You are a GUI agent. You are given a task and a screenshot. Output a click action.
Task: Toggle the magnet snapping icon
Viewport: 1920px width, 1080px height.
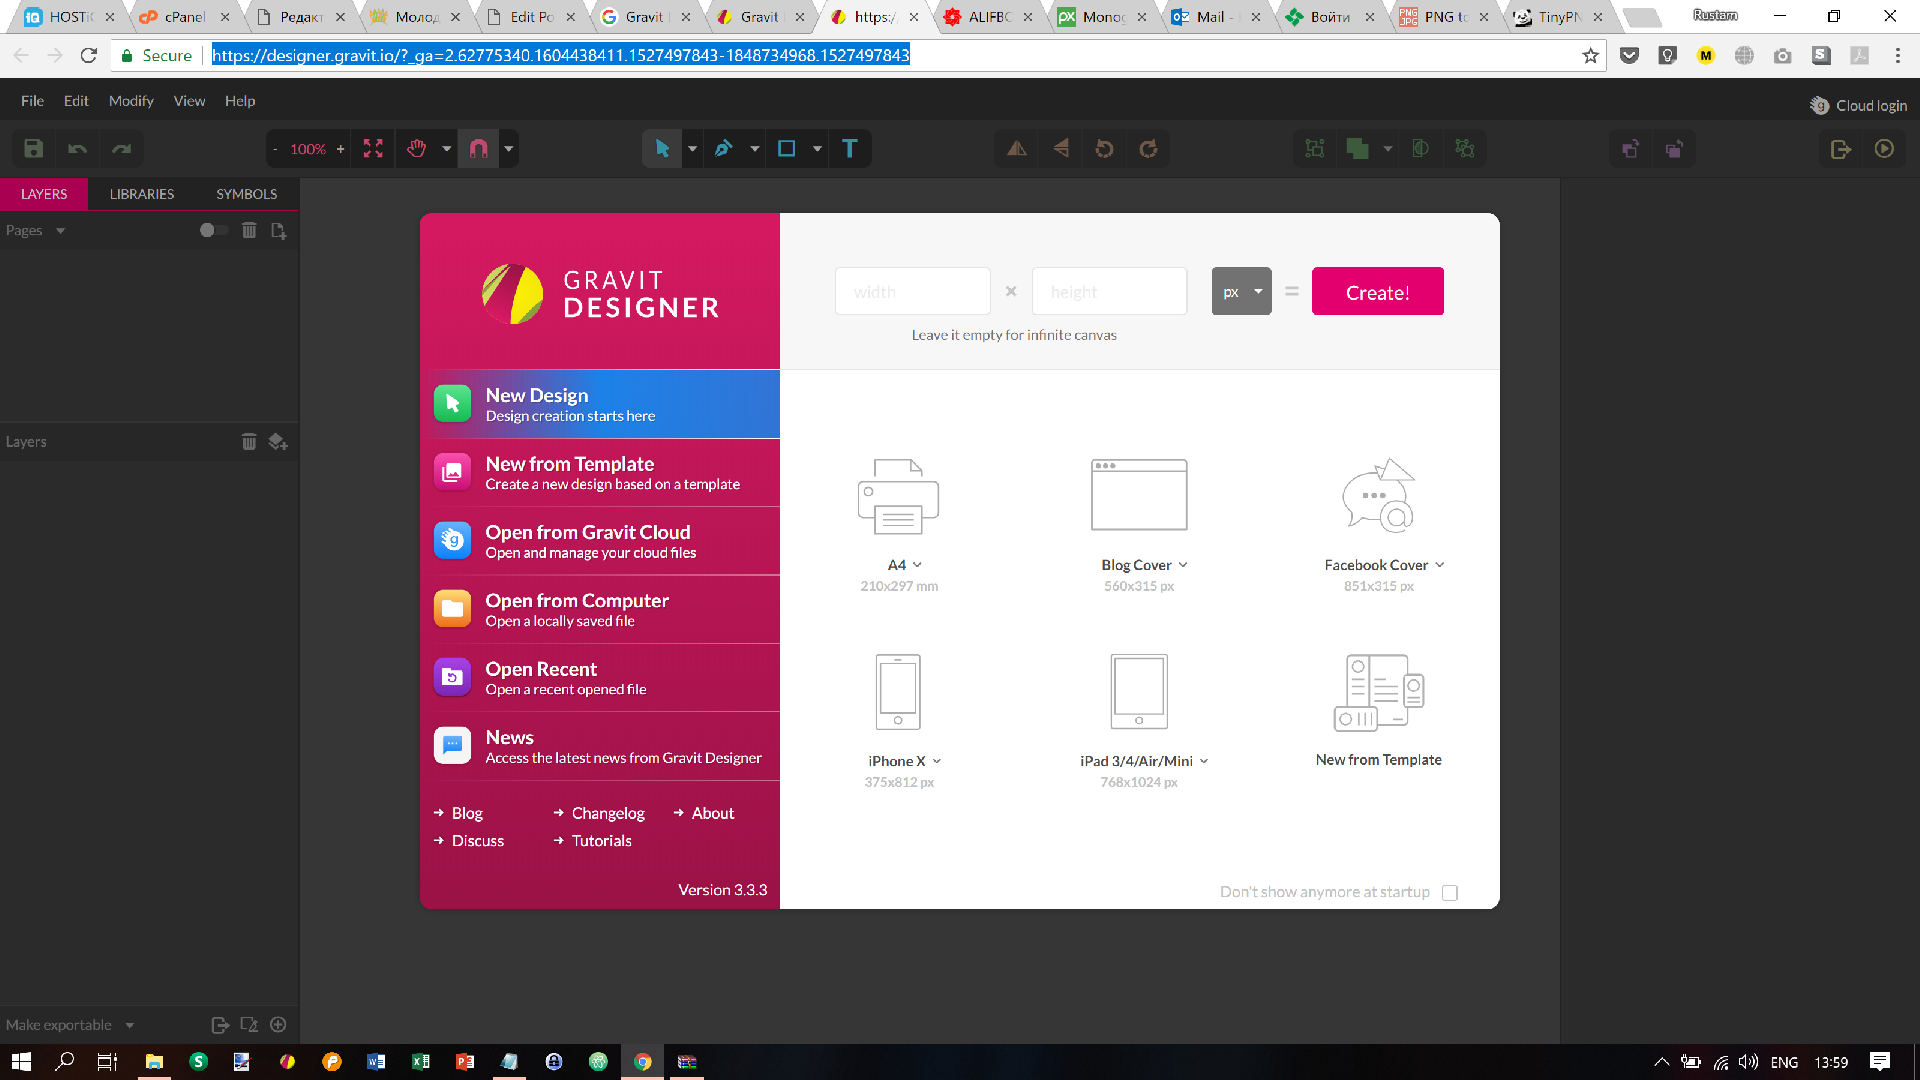(x=479, y=149)
